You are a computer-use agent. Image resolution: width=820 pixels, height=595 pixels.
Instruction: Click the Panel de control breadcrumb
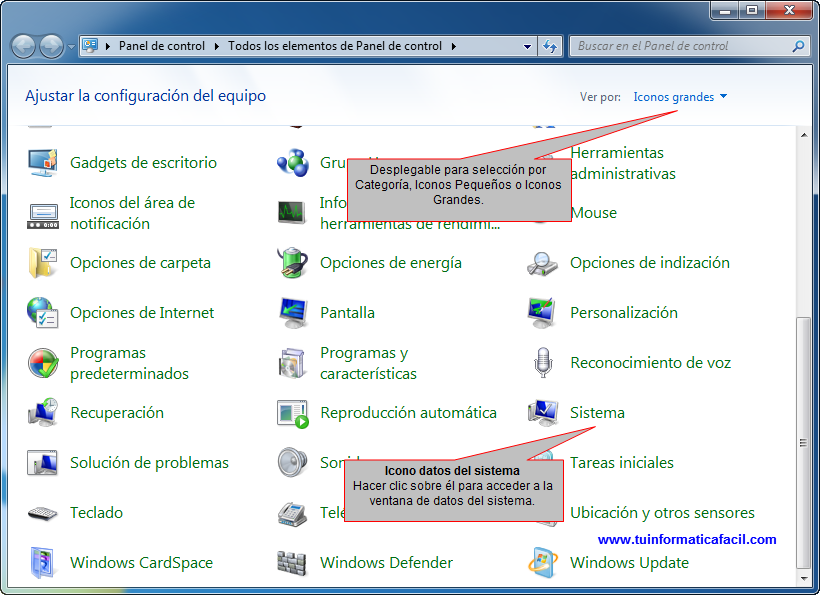(162, 46)
